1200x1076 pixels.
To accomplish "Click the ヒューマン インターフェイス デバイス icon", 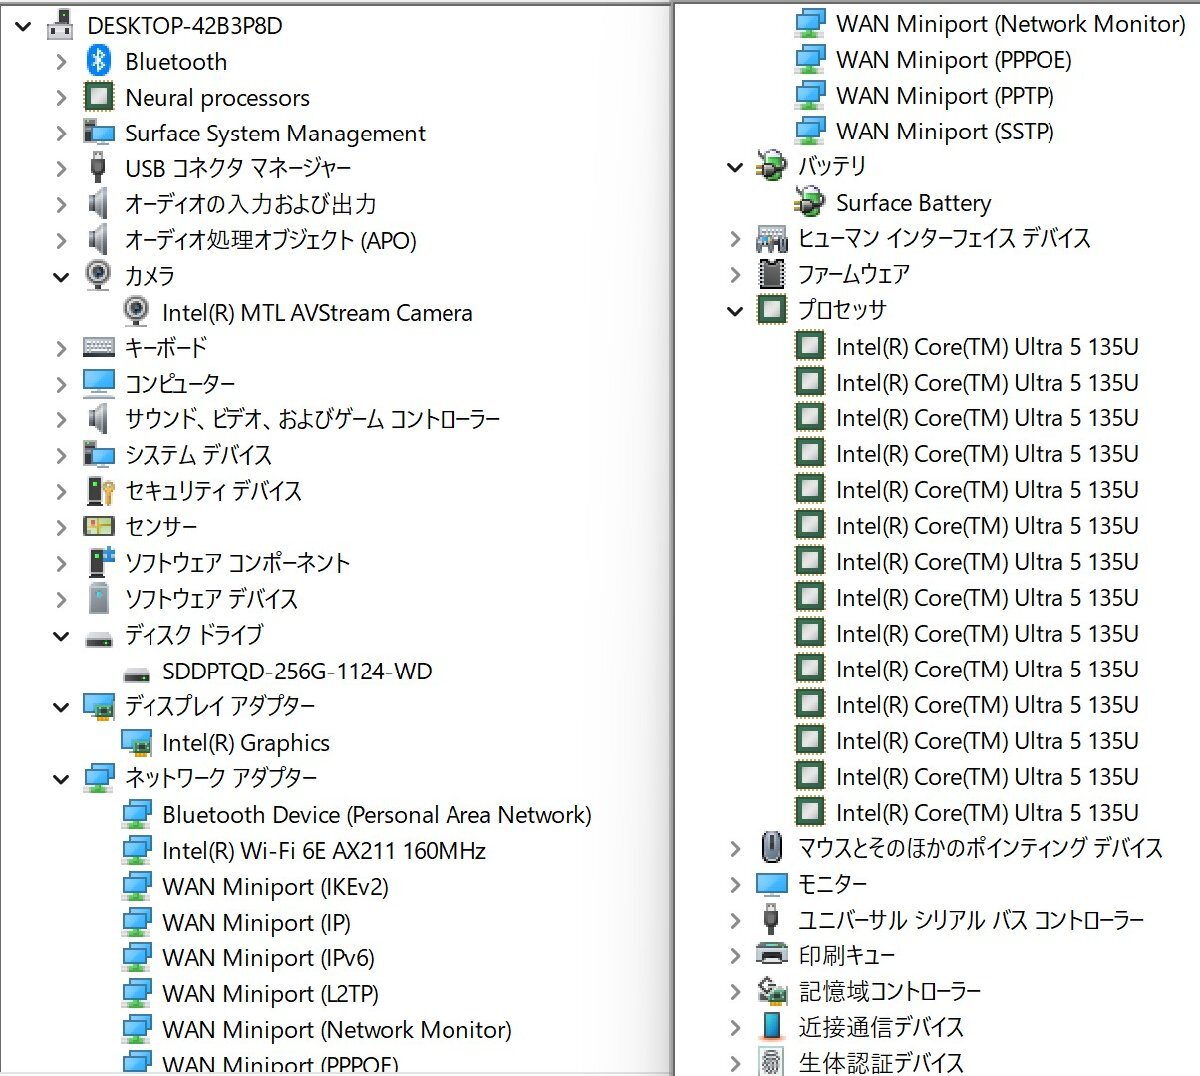I will click(x=771, y=238).
